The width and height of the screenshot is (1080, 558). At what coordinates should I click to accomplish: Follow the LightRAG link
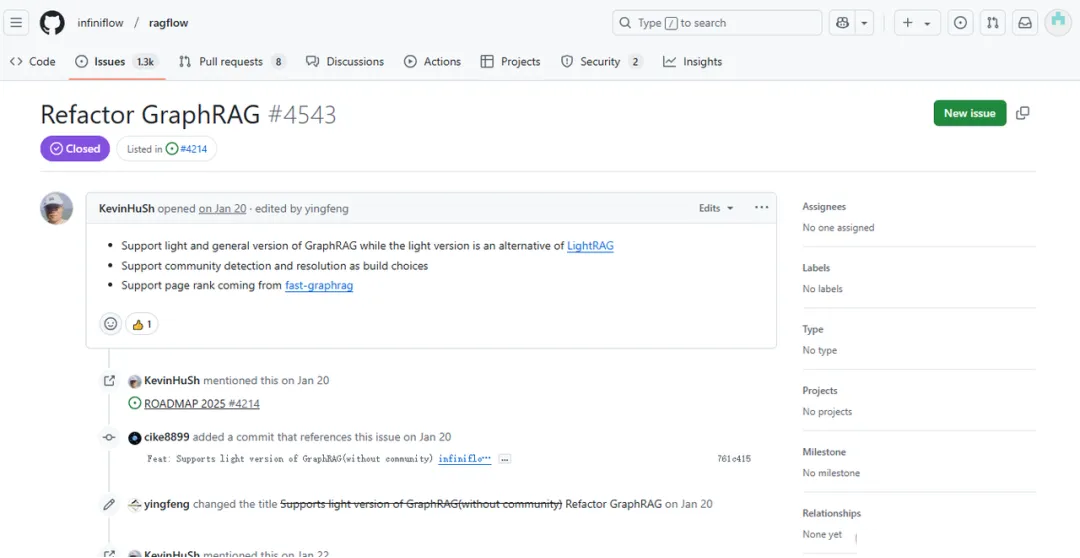click(590, 245)
